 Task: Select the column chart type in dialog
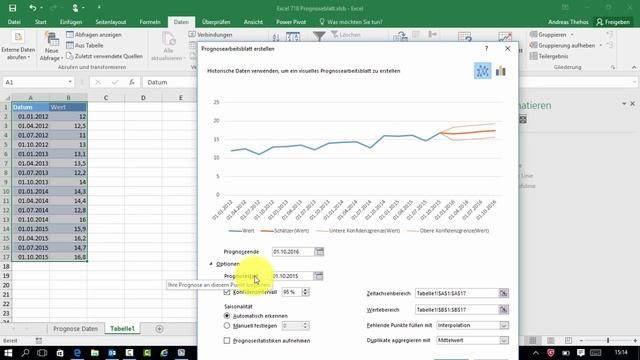[501, 71]
